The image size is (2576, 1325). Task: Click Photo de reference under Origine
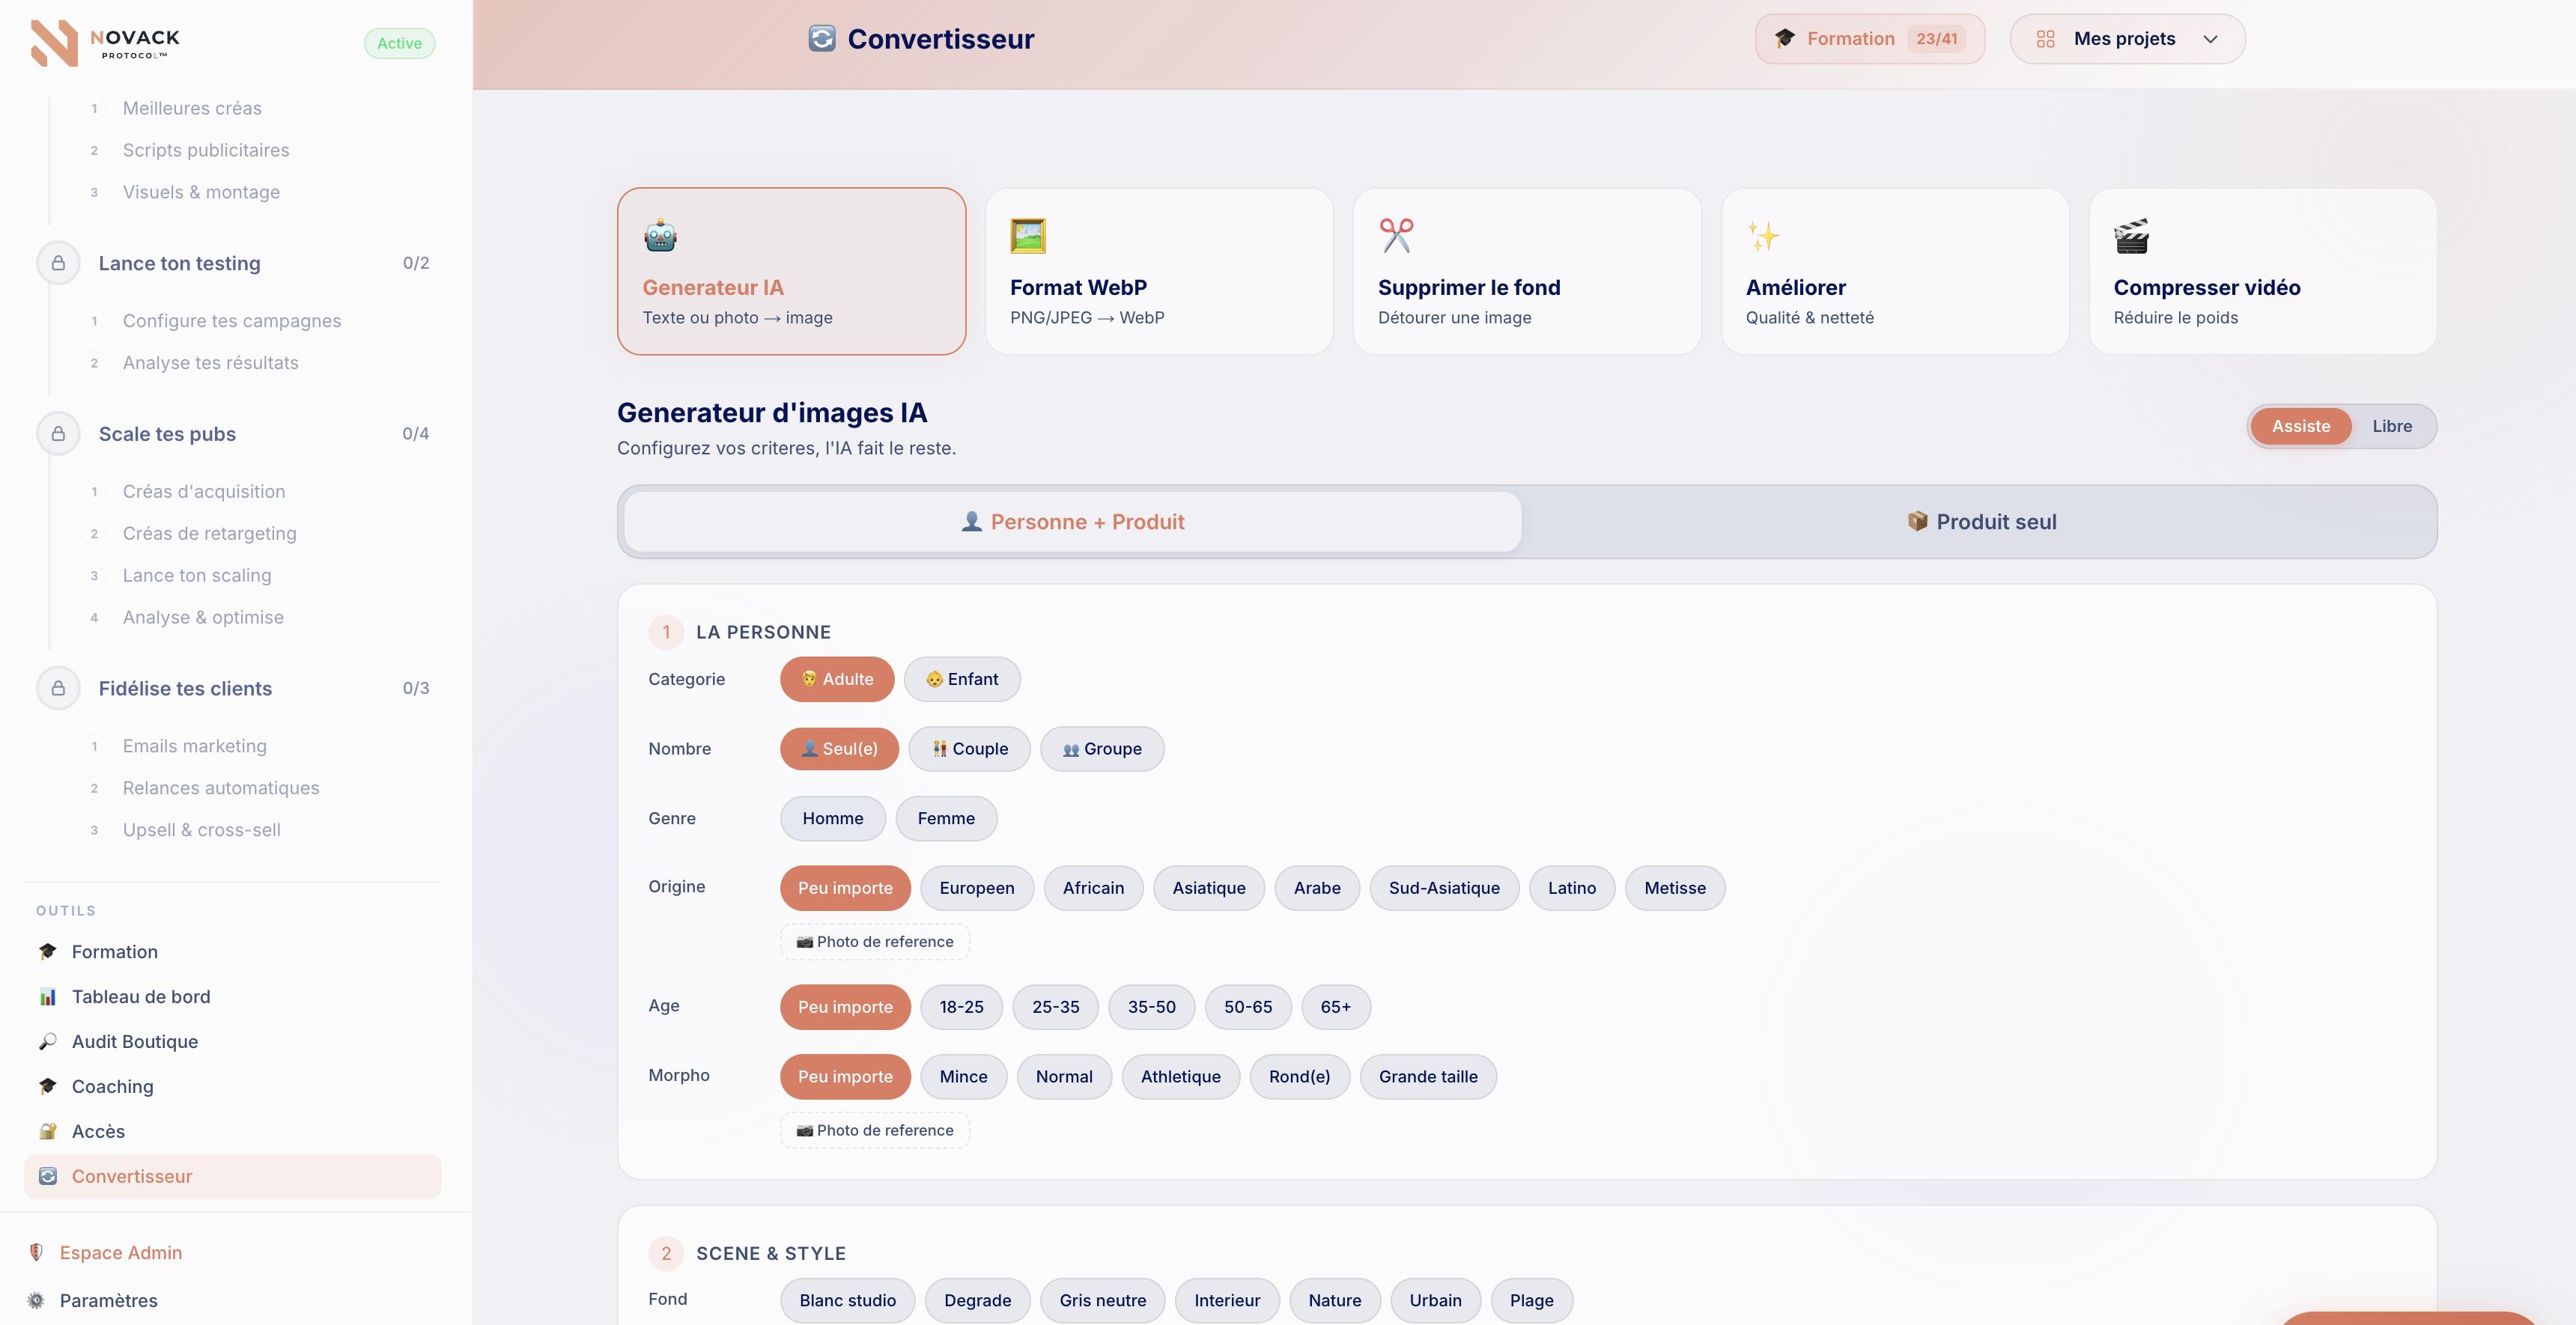click(874, 942)
